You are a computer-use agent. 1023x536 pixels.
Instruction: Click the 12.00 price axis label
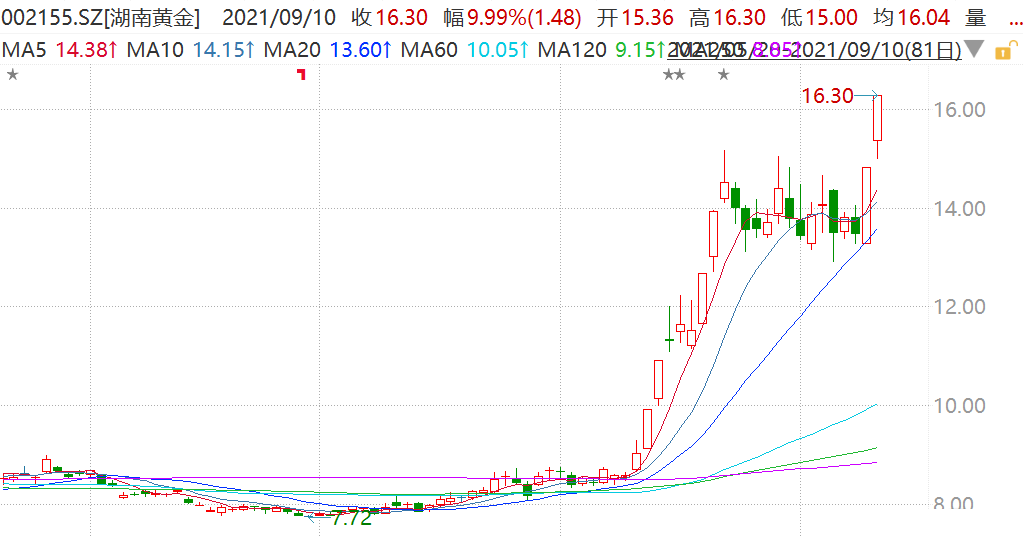[959, 306]
